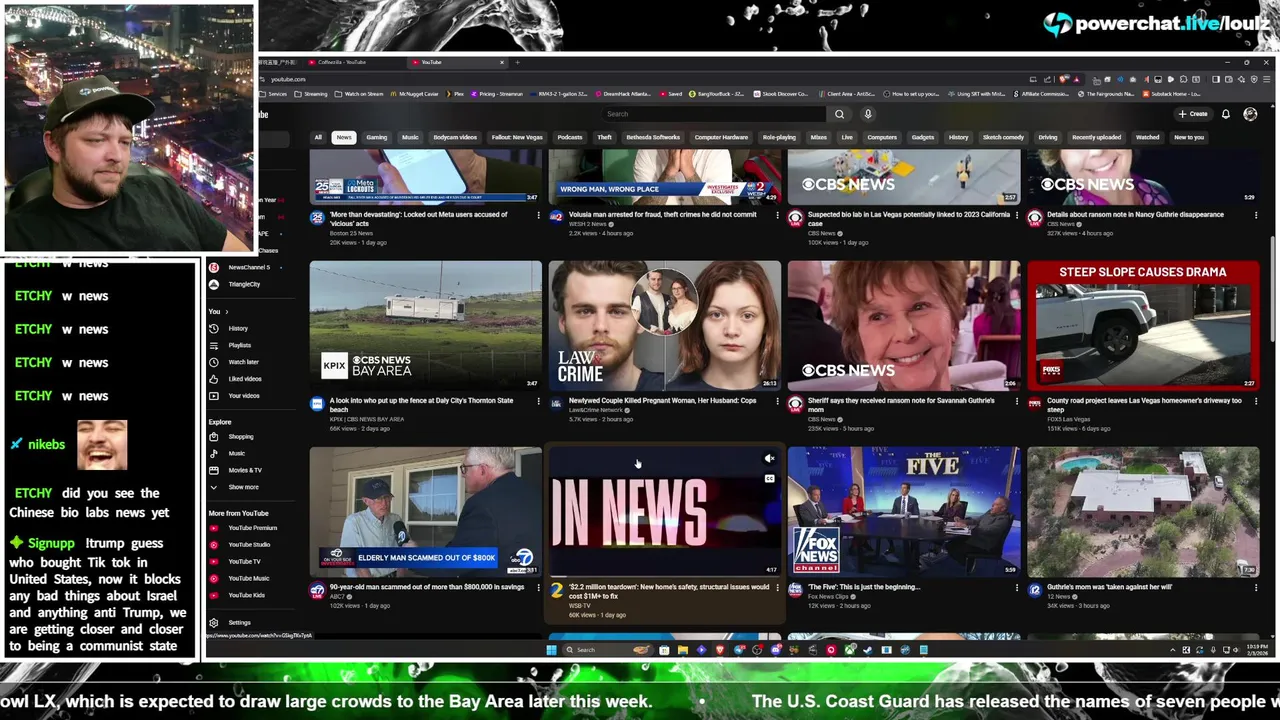The image size is (1280, 720).
Task: Open more options for Sheriff ransom note video
Action: click(x=1016, y=402)
